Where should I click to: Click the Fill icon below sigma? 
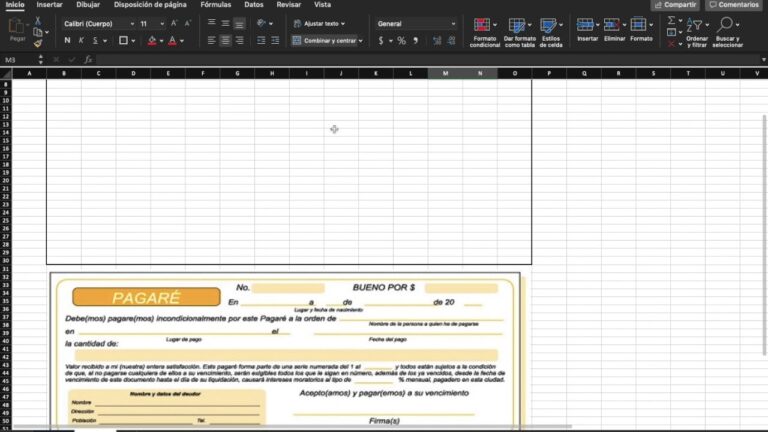click(672, 32)
